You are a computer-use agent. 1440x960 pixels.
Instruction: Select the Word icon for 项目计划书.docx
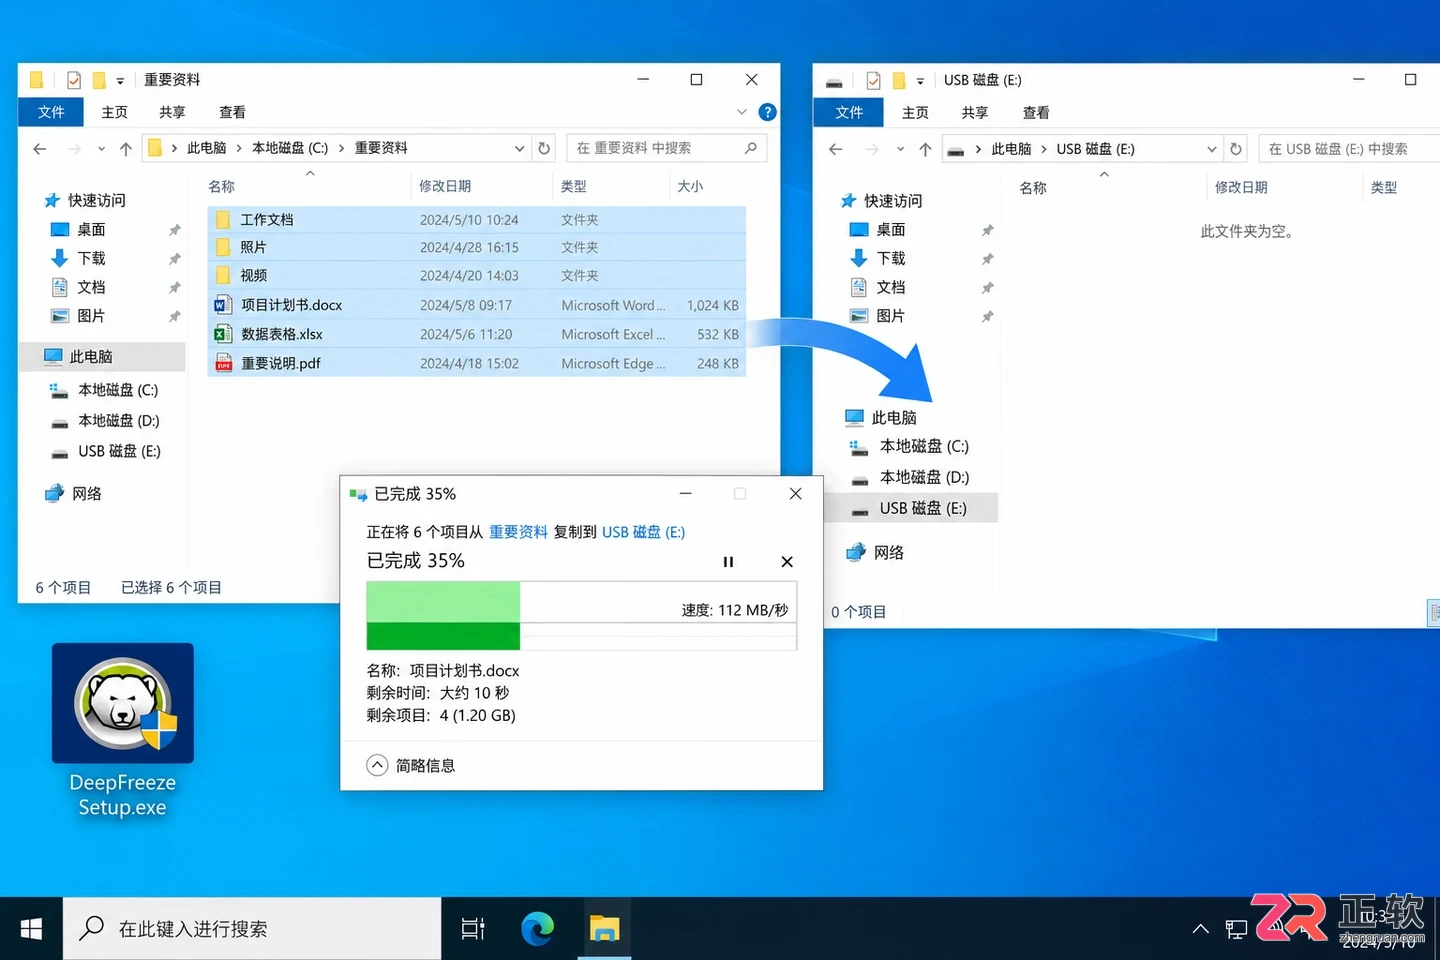pyautogui.click(x=223, y=305)
